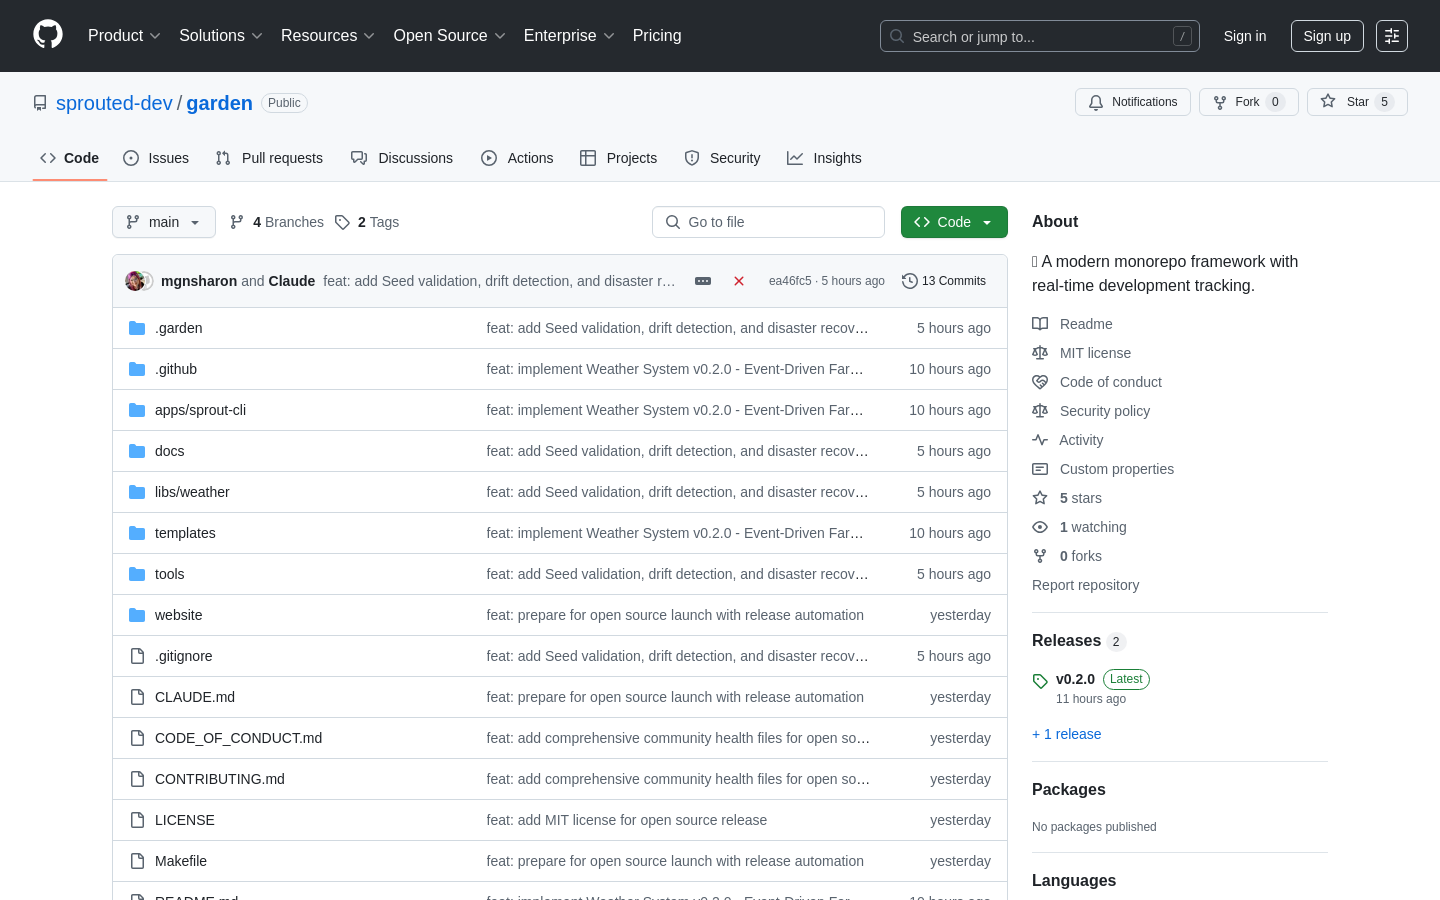Click the GitHub logo icon

point(48,35)
